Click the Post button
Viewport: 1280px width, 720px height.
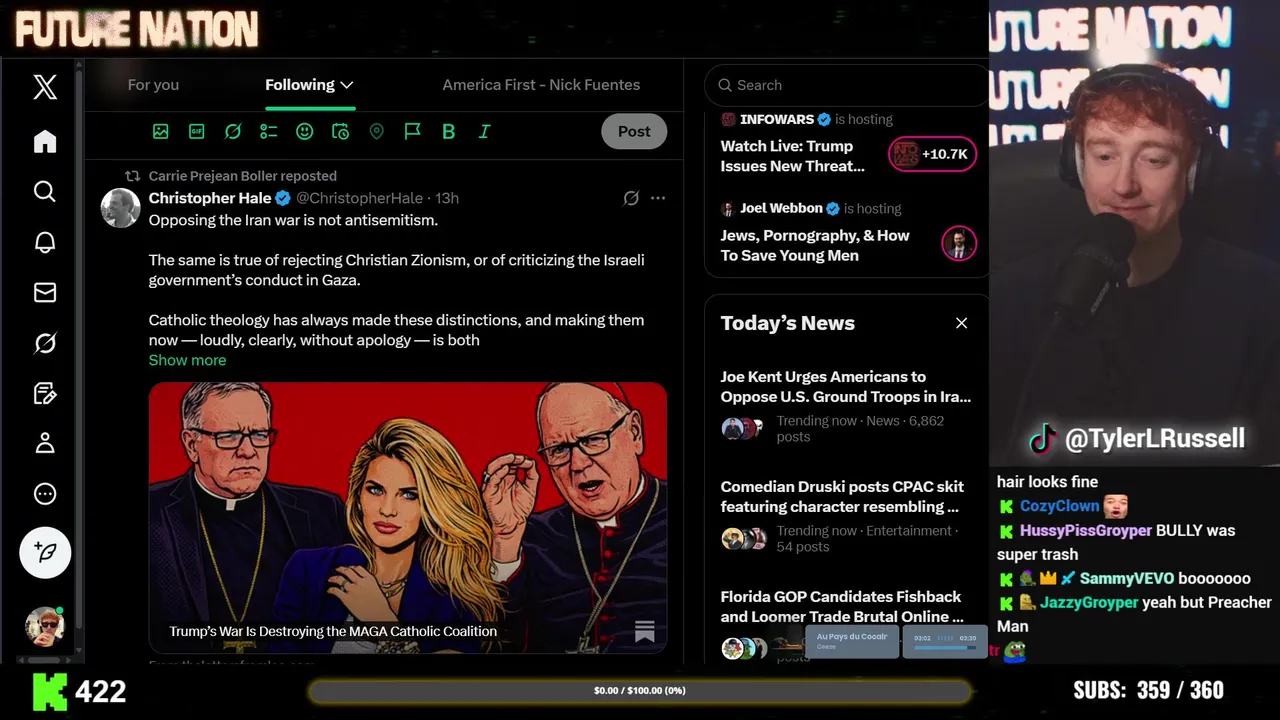click(x=634, y=131)
